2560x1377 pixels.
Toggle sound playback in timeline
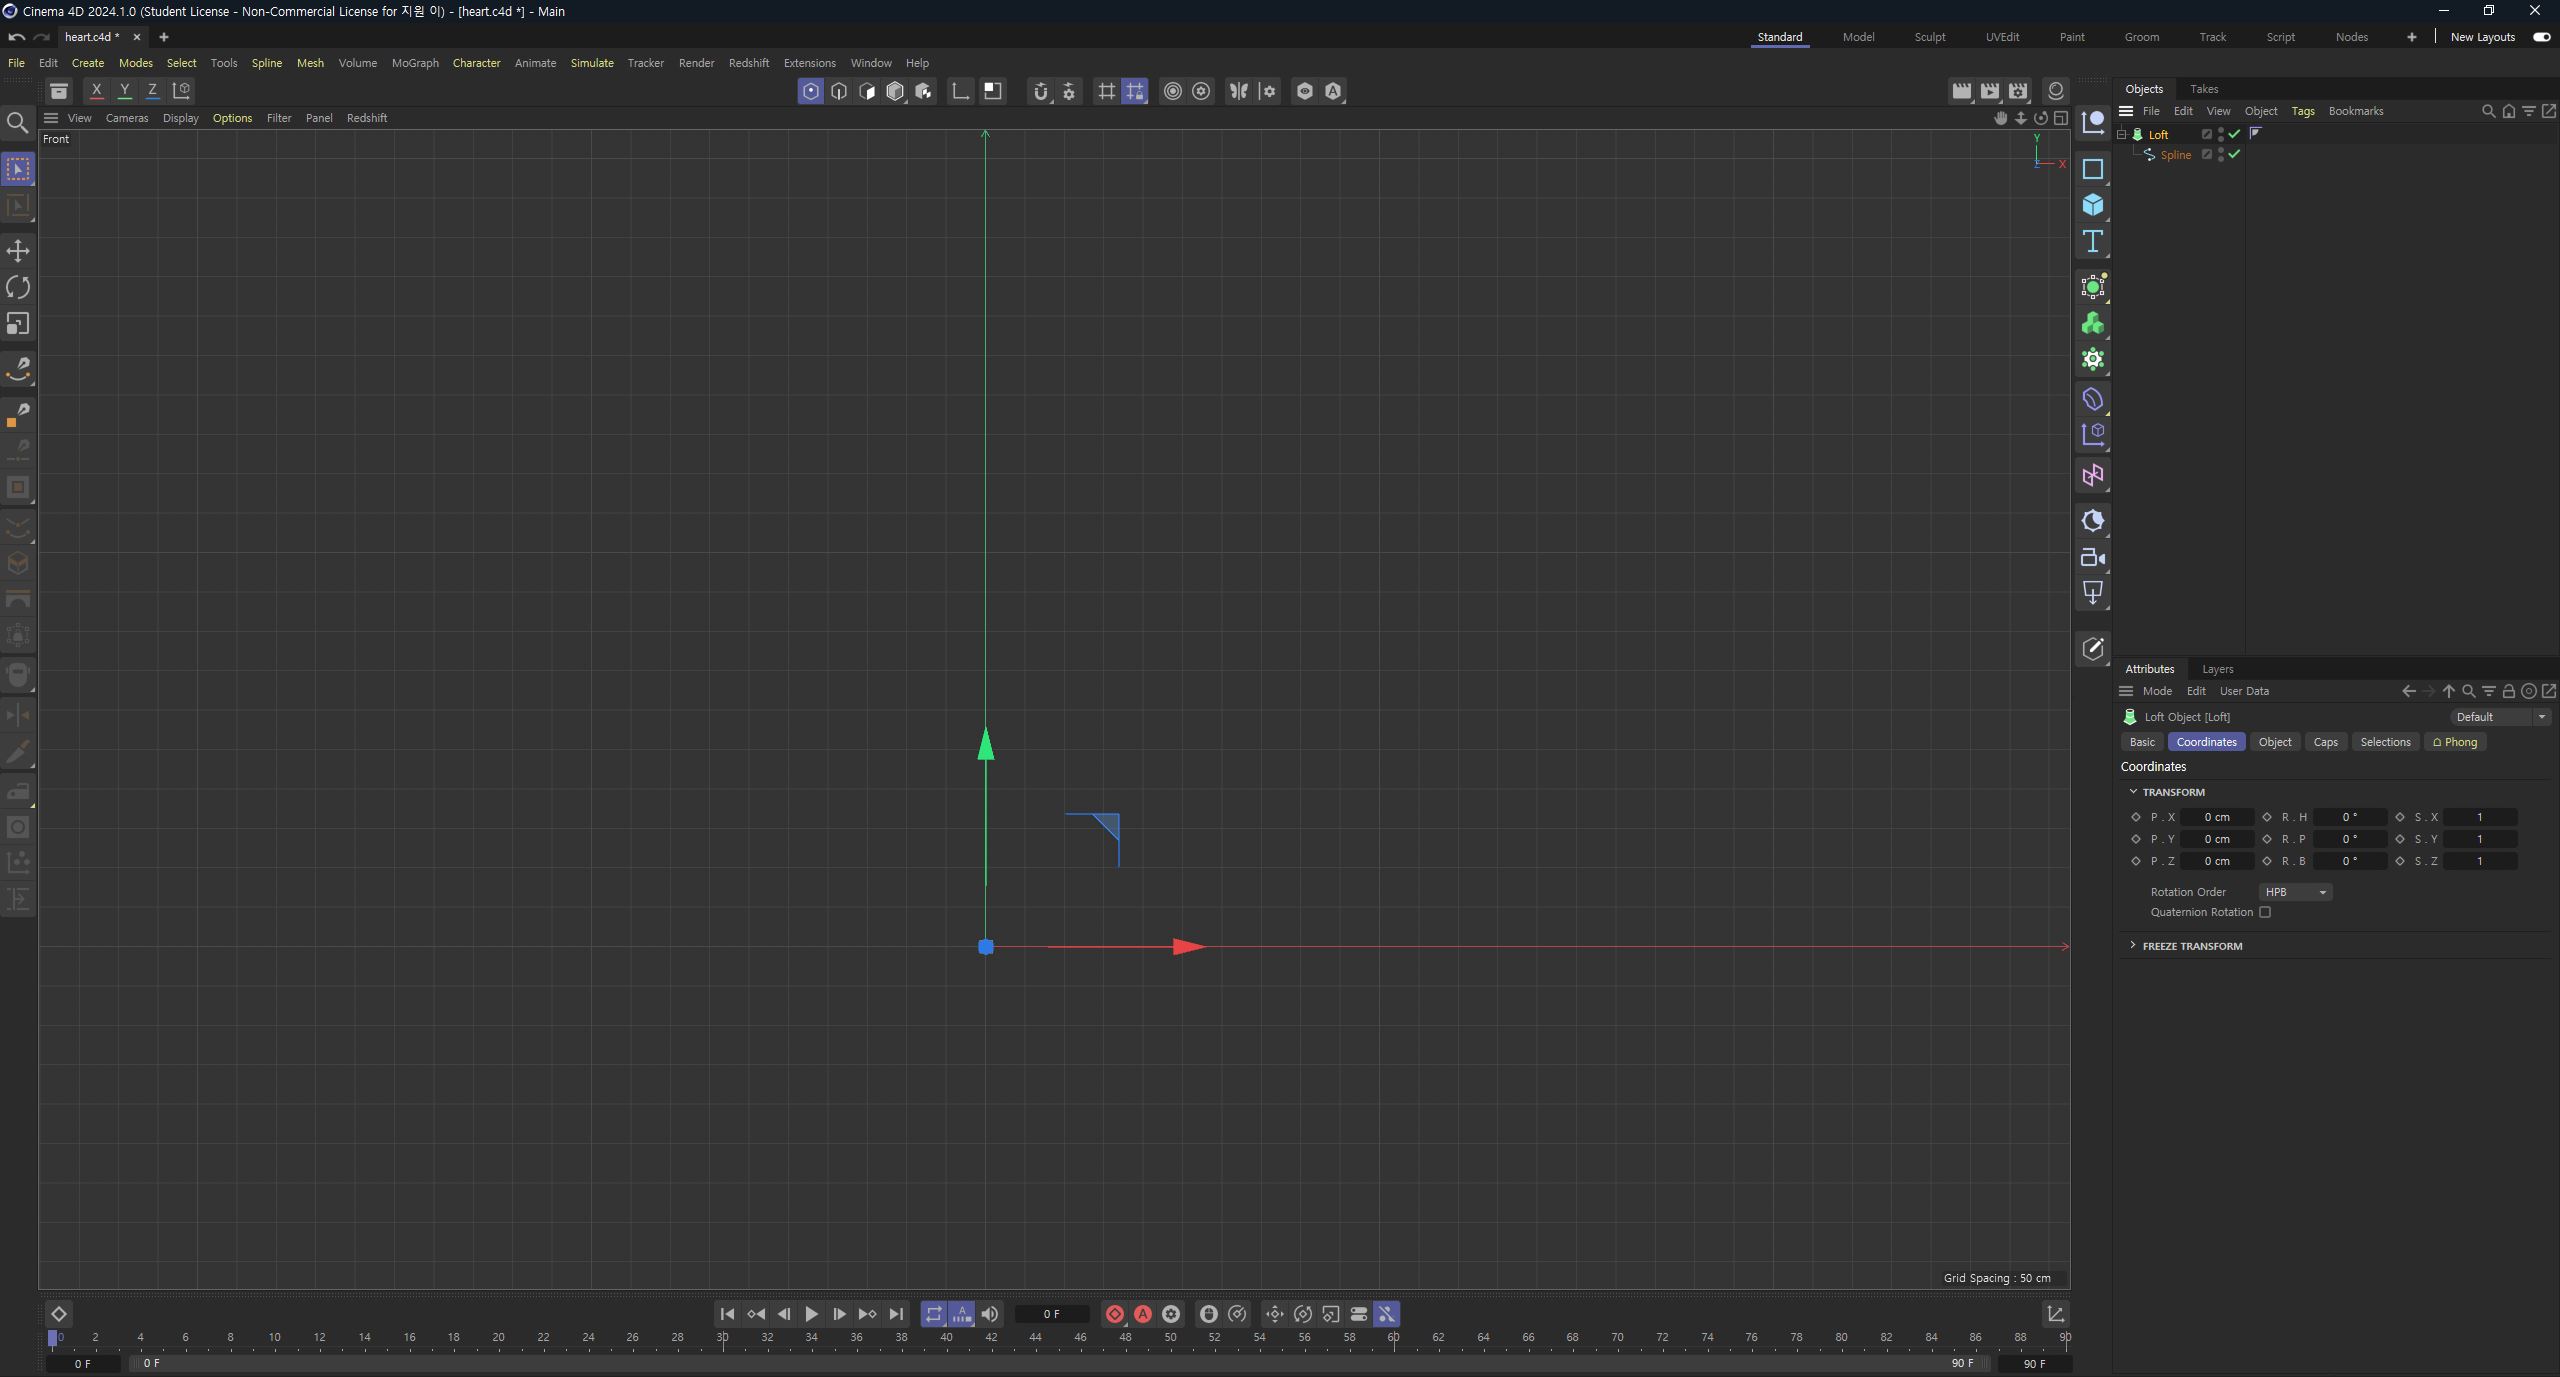coord(989,1314)
